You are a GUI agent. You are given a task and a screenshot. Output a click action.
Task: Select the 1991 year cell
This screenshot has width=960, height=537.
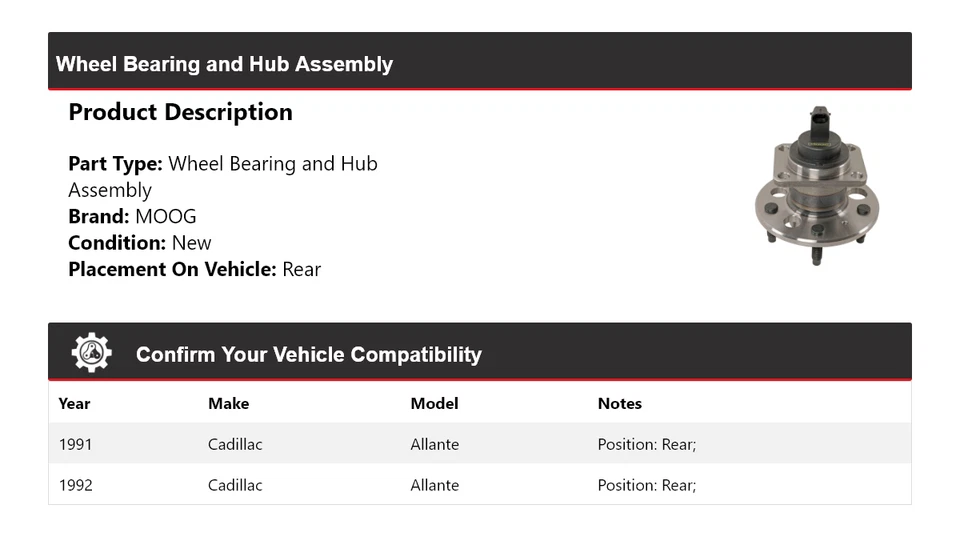click(75, 444)
